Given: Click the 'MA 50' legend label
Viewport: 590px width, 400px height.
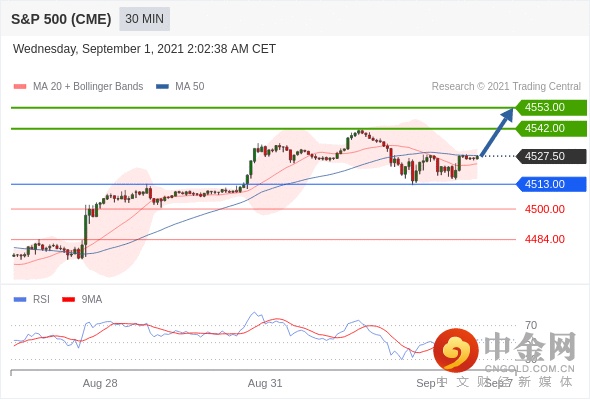Looking at the screenshot, I should [x=190, y=87].
